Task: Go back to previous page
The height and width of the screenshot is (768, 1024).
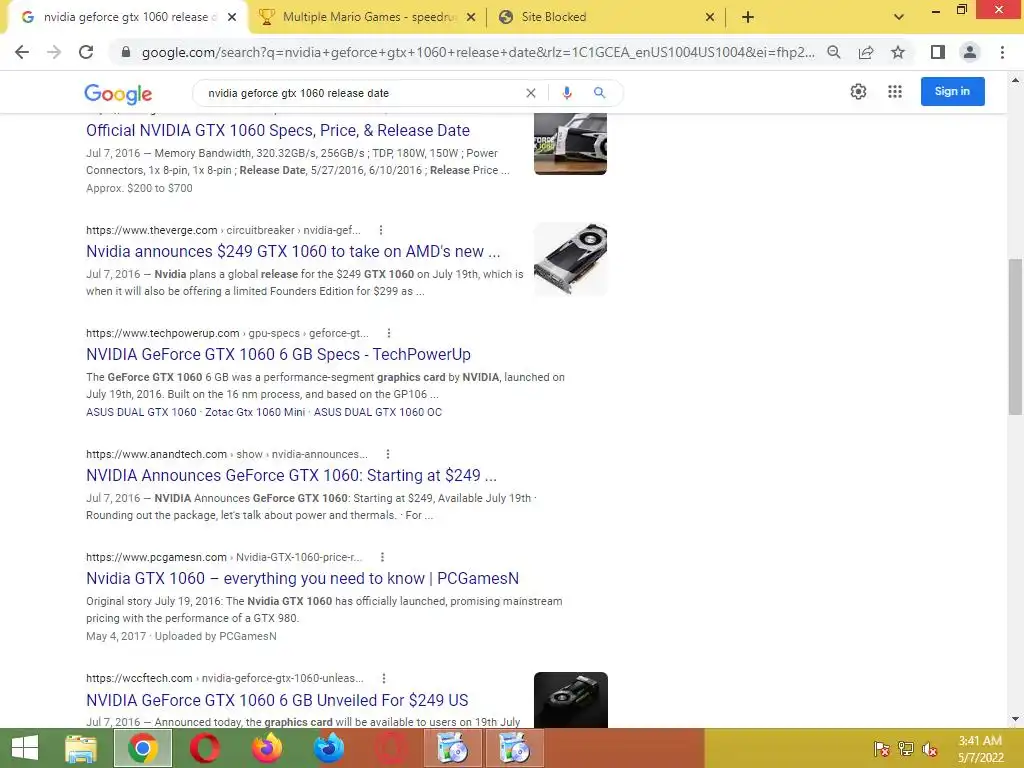Action: pyautogui.click(x=22, y=52)
